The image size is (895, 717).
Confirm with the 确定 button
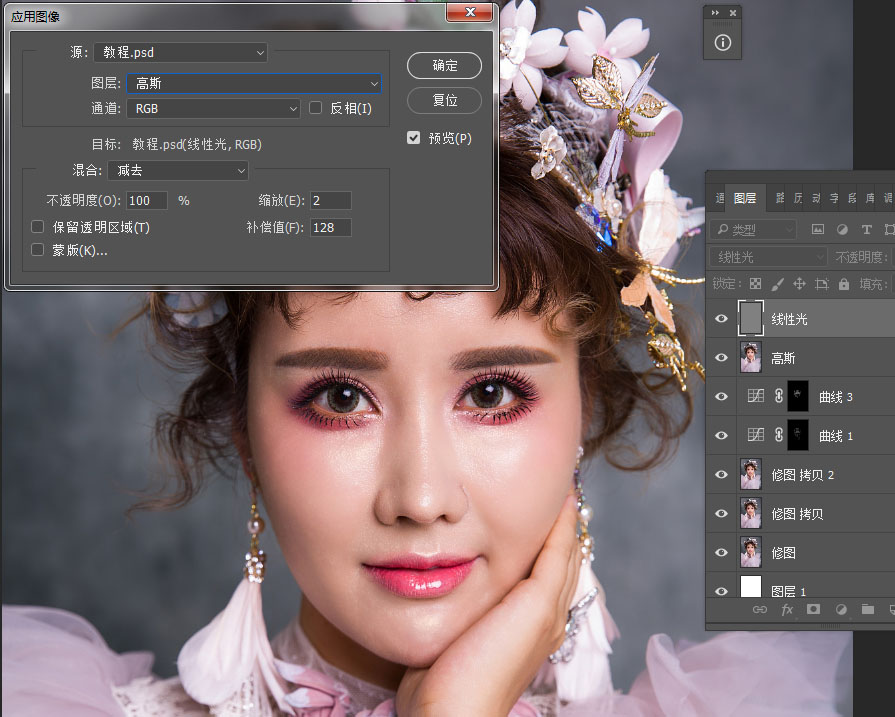coord(444,66)
